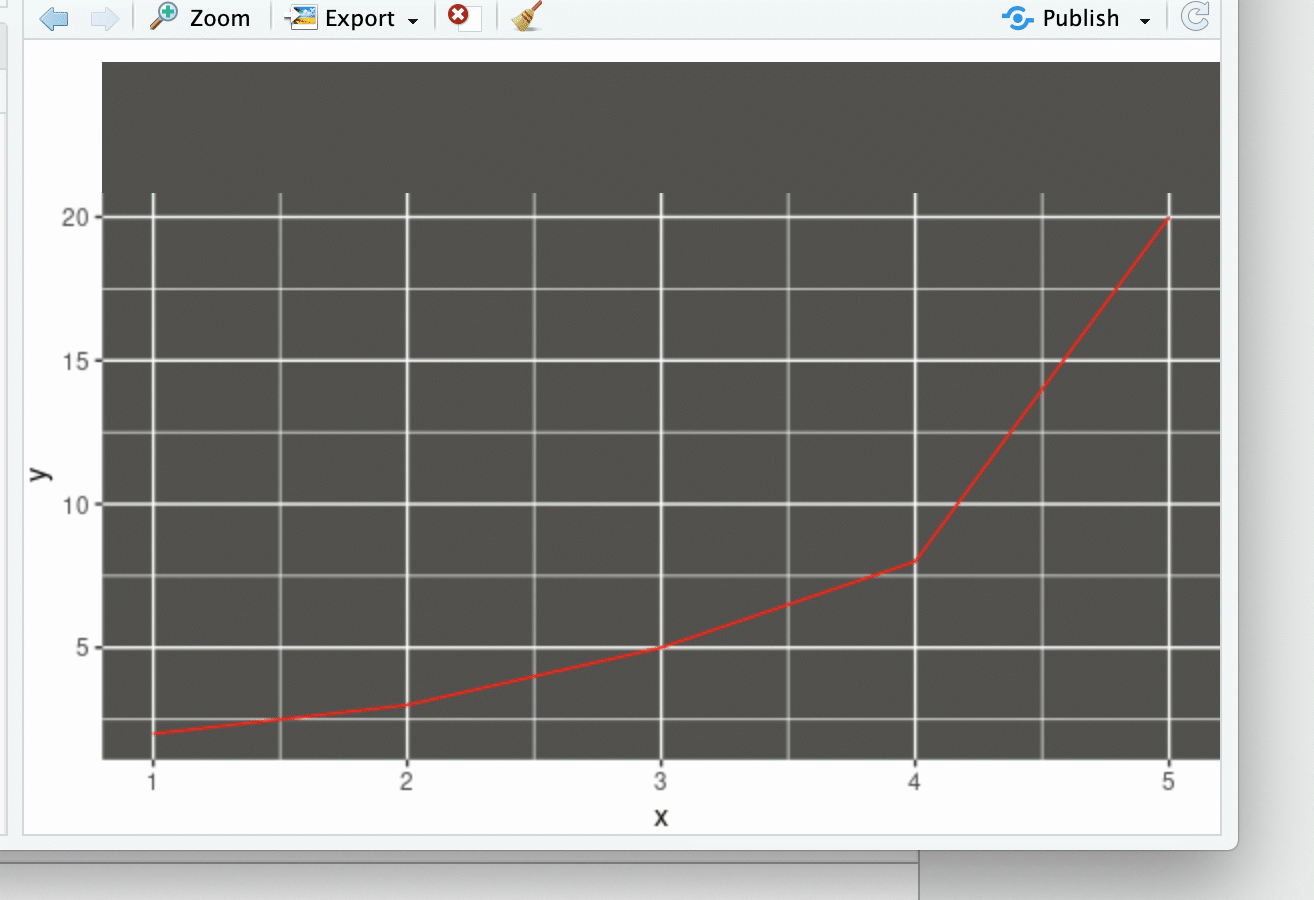Click the x axis title label

(659, 817)
